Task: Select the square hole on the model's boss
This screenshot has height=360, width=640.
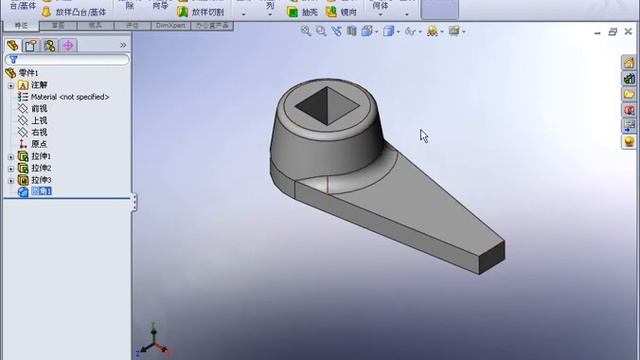Action: [327, 106]
